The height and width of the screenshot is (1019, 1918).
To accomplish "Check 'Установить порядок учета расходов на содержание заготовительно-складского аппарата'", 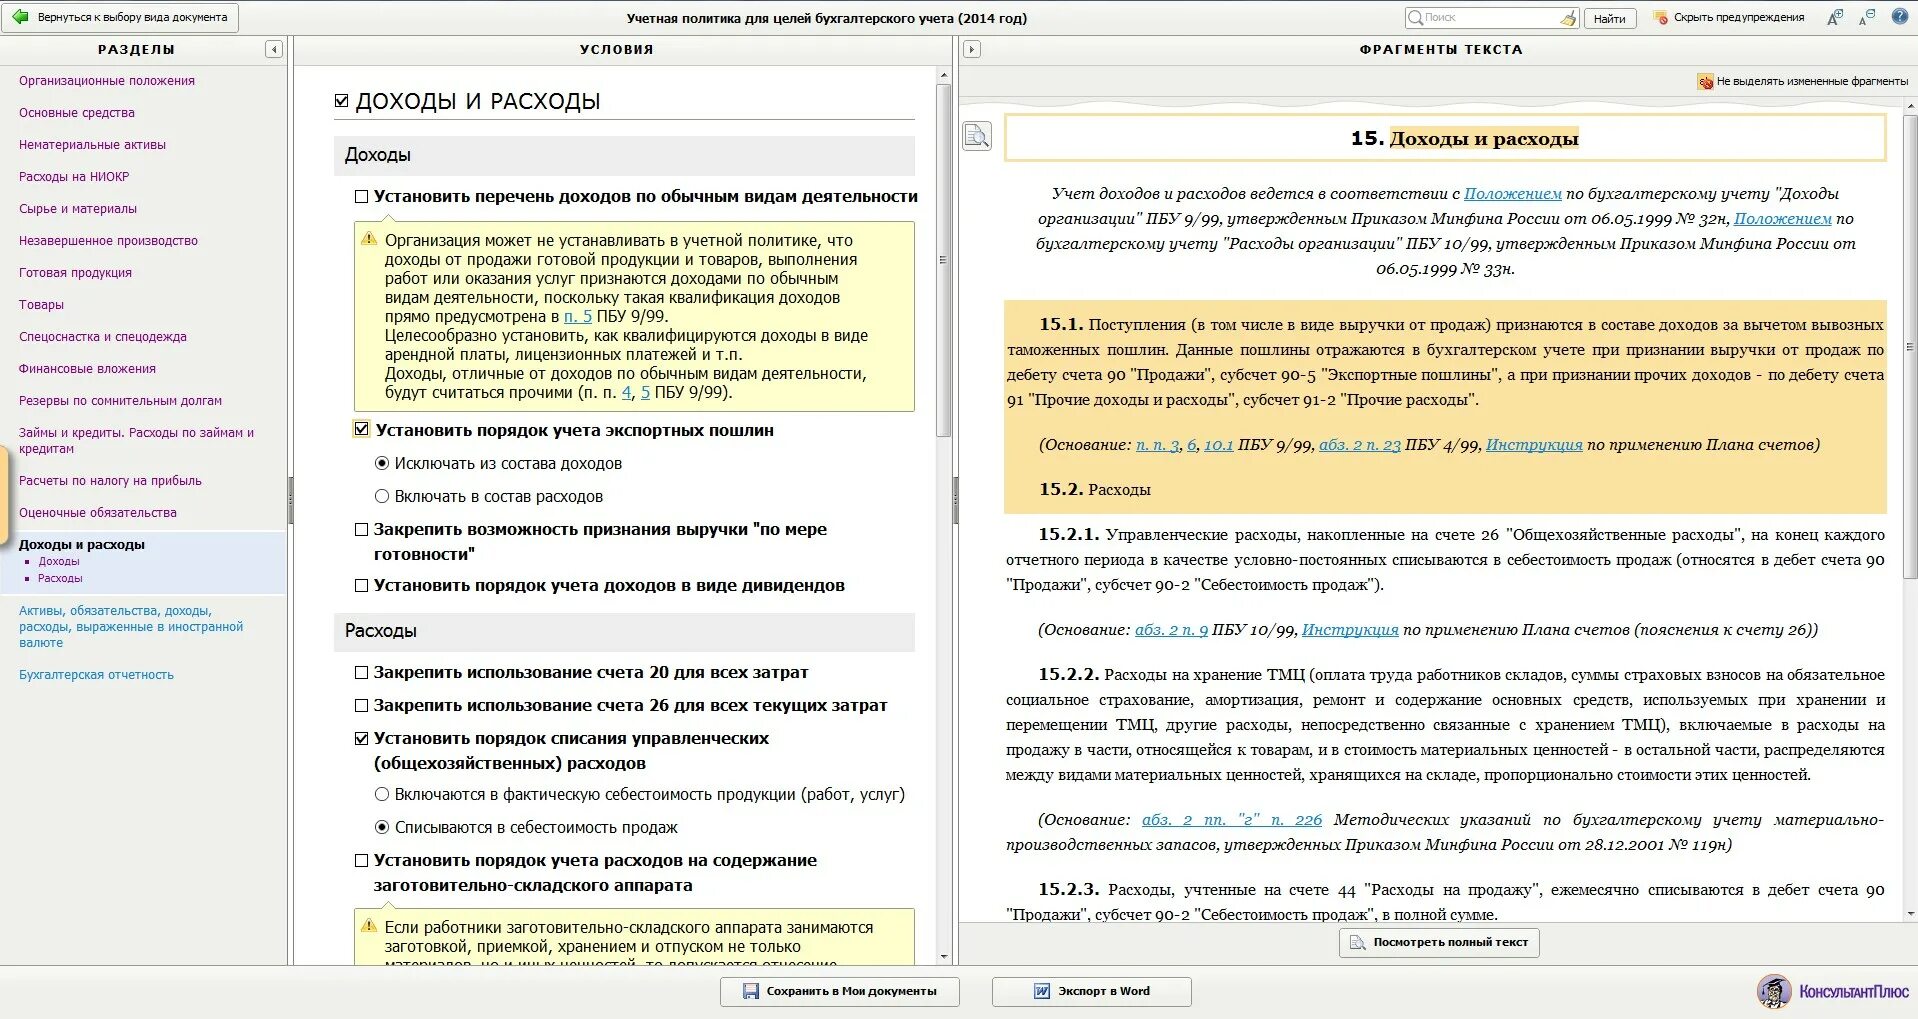I will click(x=361, y=861).
